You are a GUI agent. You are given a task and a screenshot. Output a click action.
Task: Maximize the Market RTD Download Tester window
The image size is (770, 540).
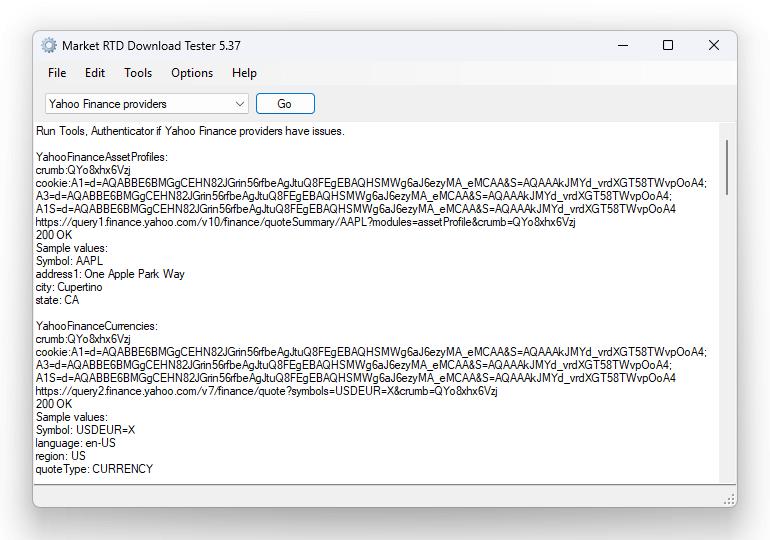point(668,46)
